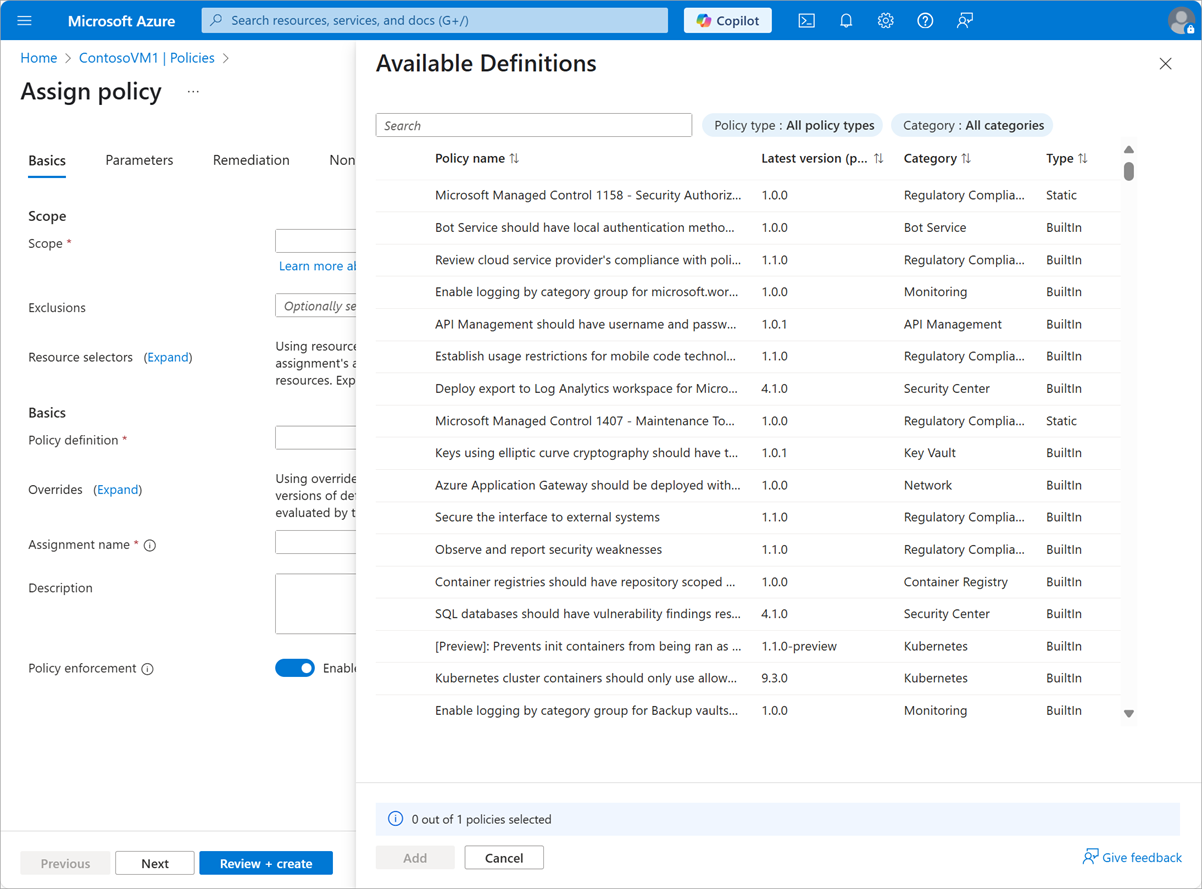The height and width of the screenshot is (889, 1202).
Task: Click the Description text area
Action: 315,603
